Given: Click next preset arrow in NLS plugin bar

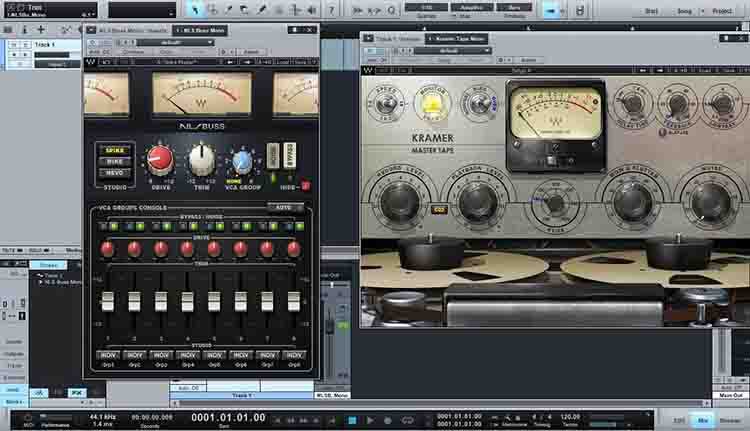Looking at the screenshot, I should pos(247,62).
